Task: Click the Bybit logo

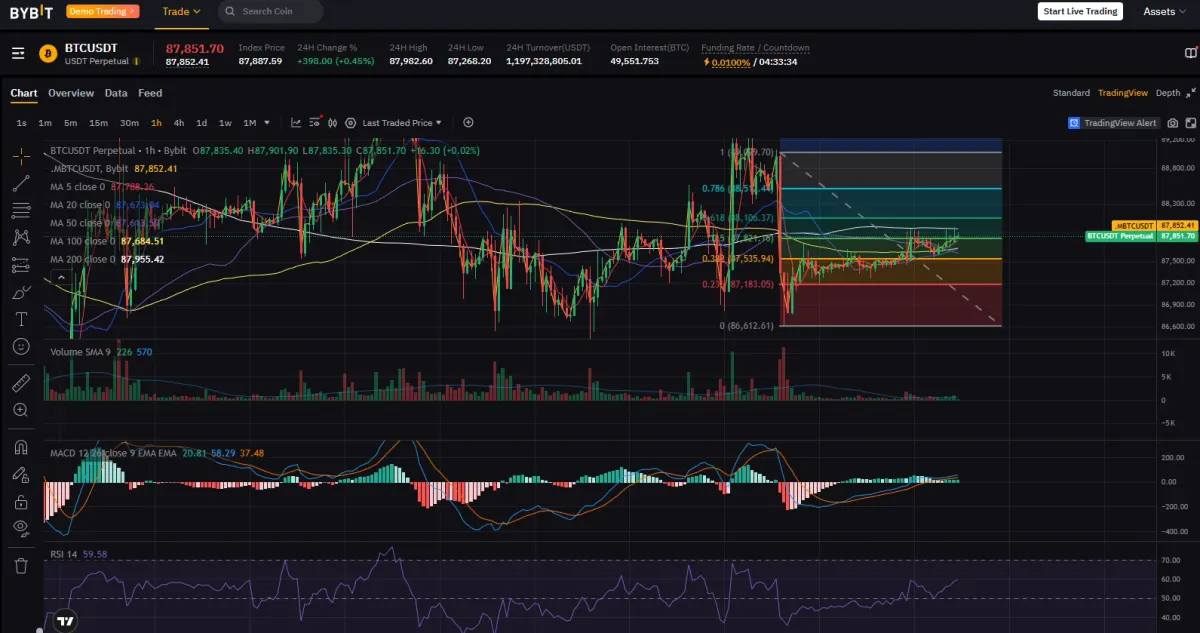Action: [x=31, y=11]
